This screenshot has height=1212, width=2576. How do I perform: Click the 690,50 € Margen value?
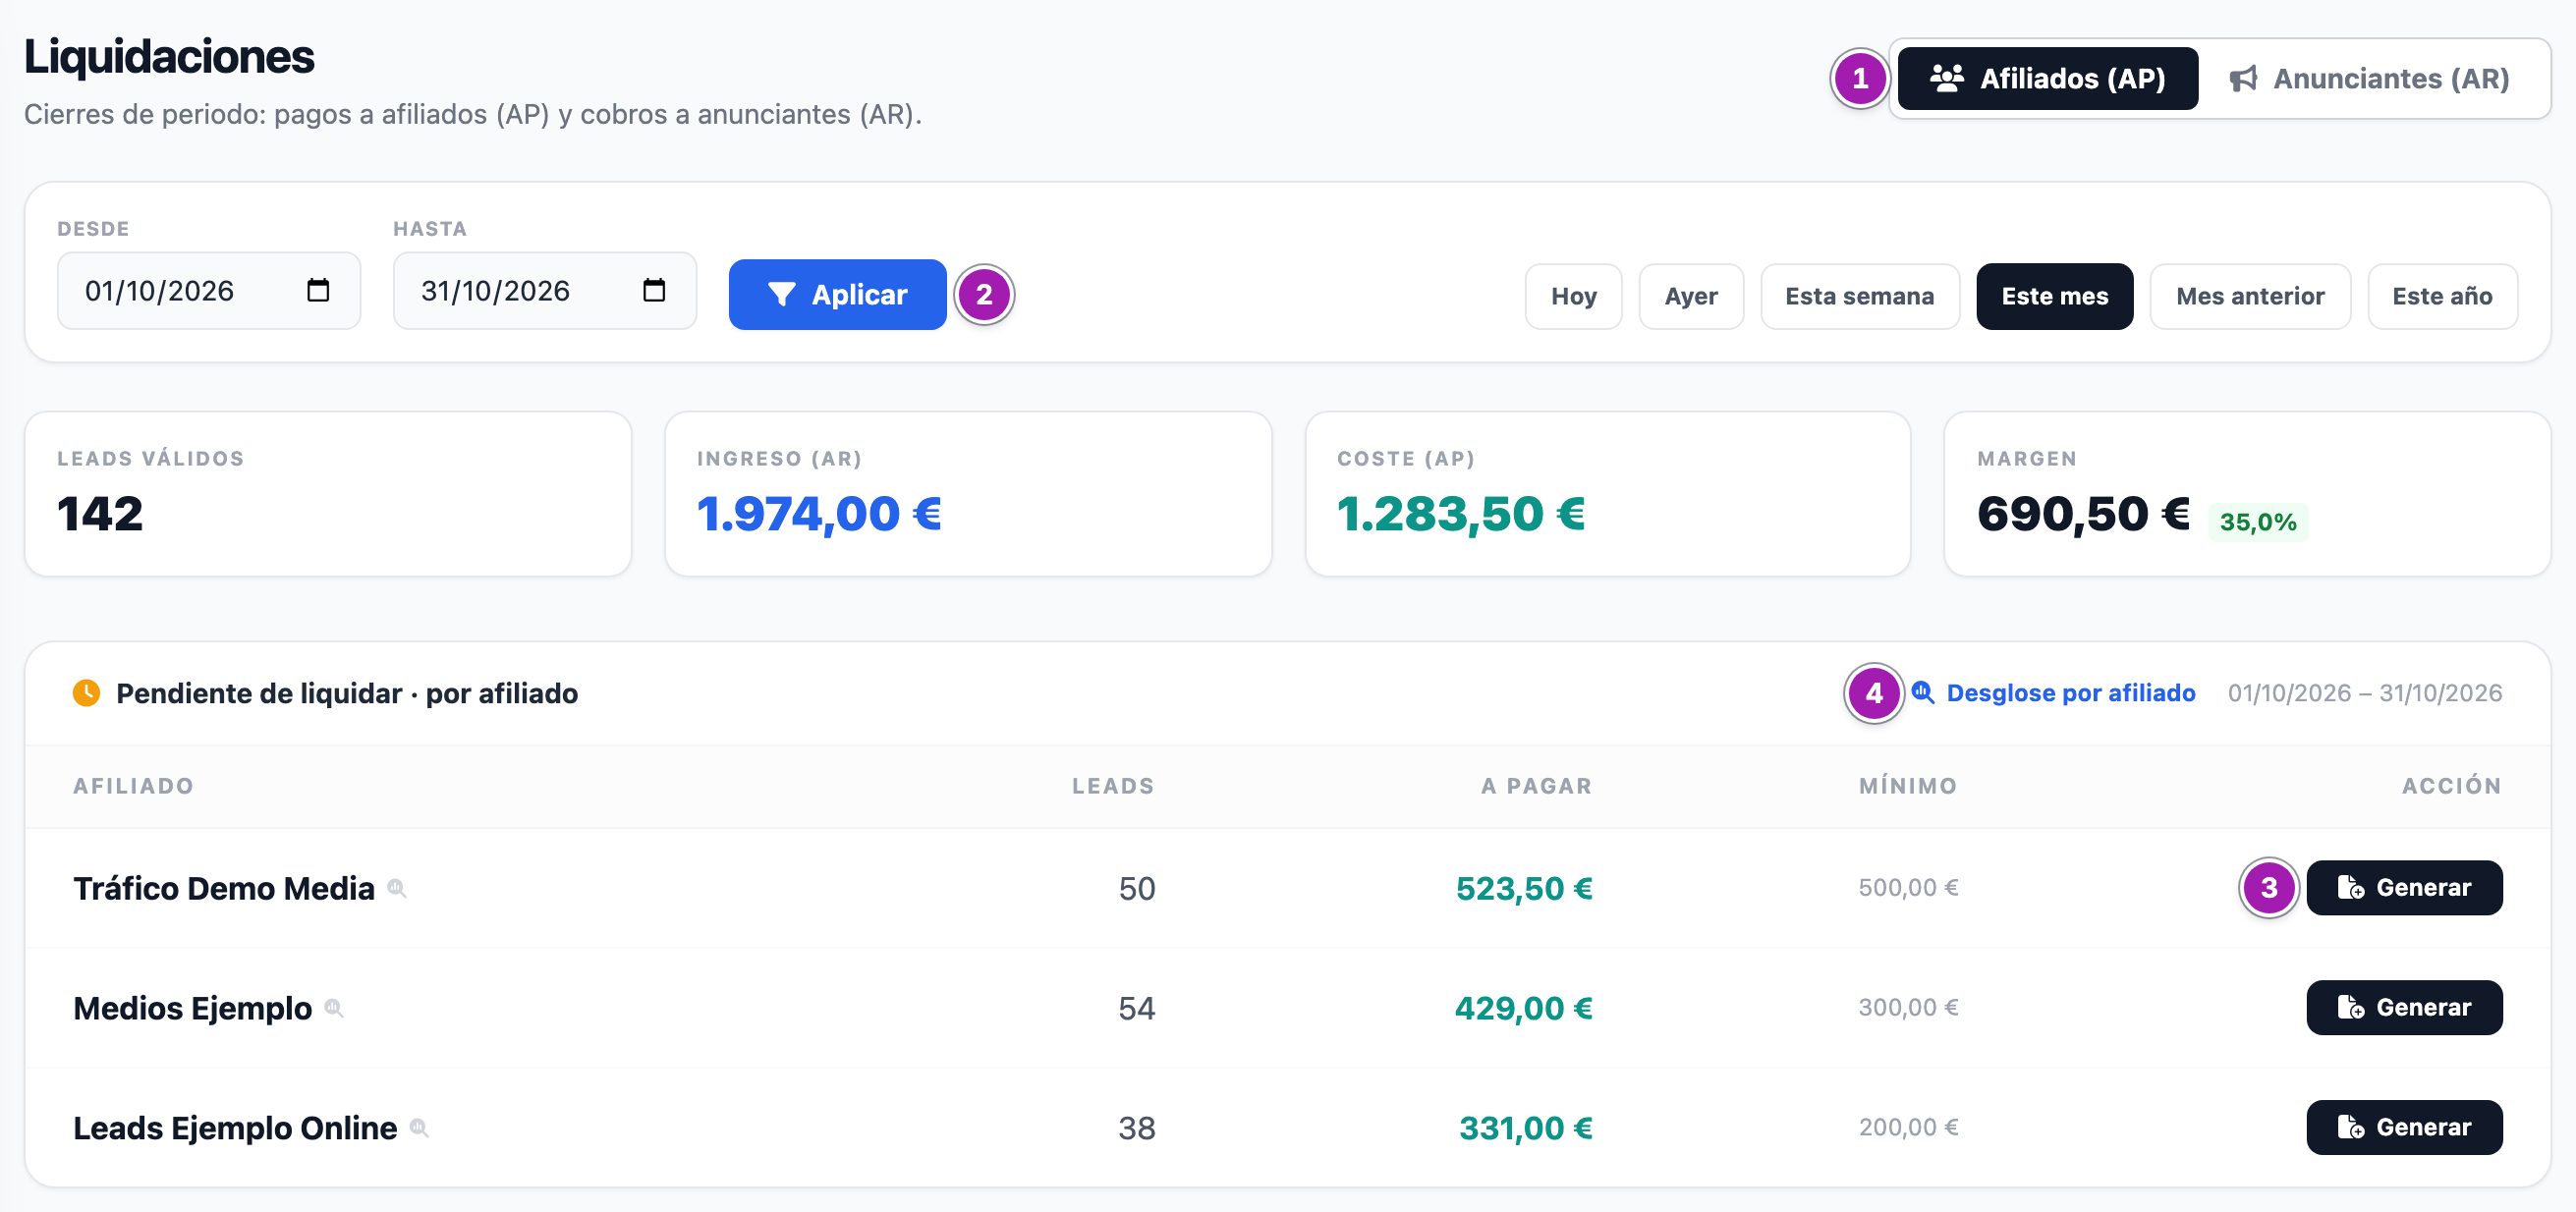click(x=2083, y=514)
